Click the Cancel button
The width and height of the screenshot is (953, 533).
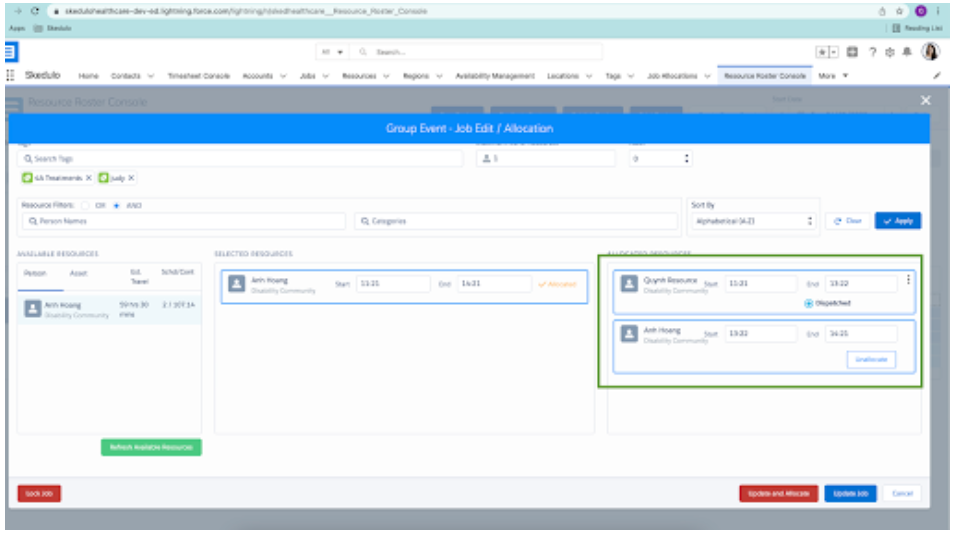tap(902, 493)
